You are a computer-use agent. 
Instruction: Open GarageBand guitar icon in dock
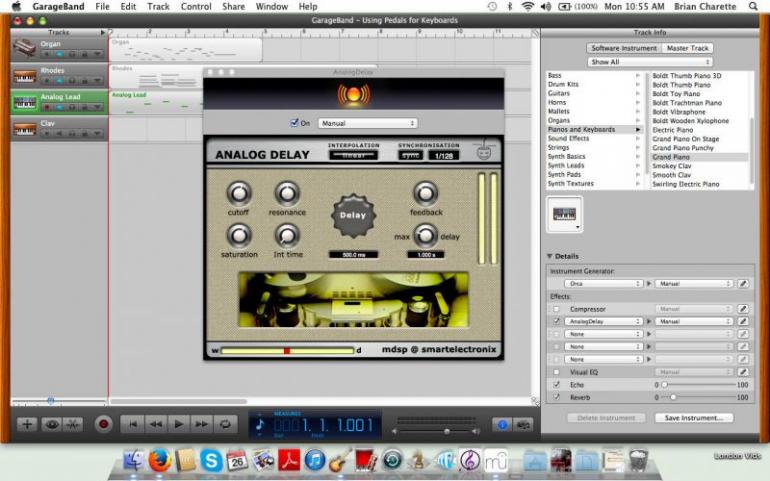pyautogui.click(x=340, y=461)
